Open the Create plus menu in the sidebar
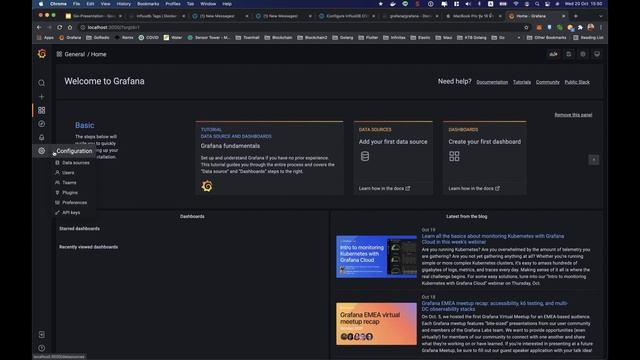The height and width of the screenshot is (360, 640). pyautogui.click(x=42, y=97)
